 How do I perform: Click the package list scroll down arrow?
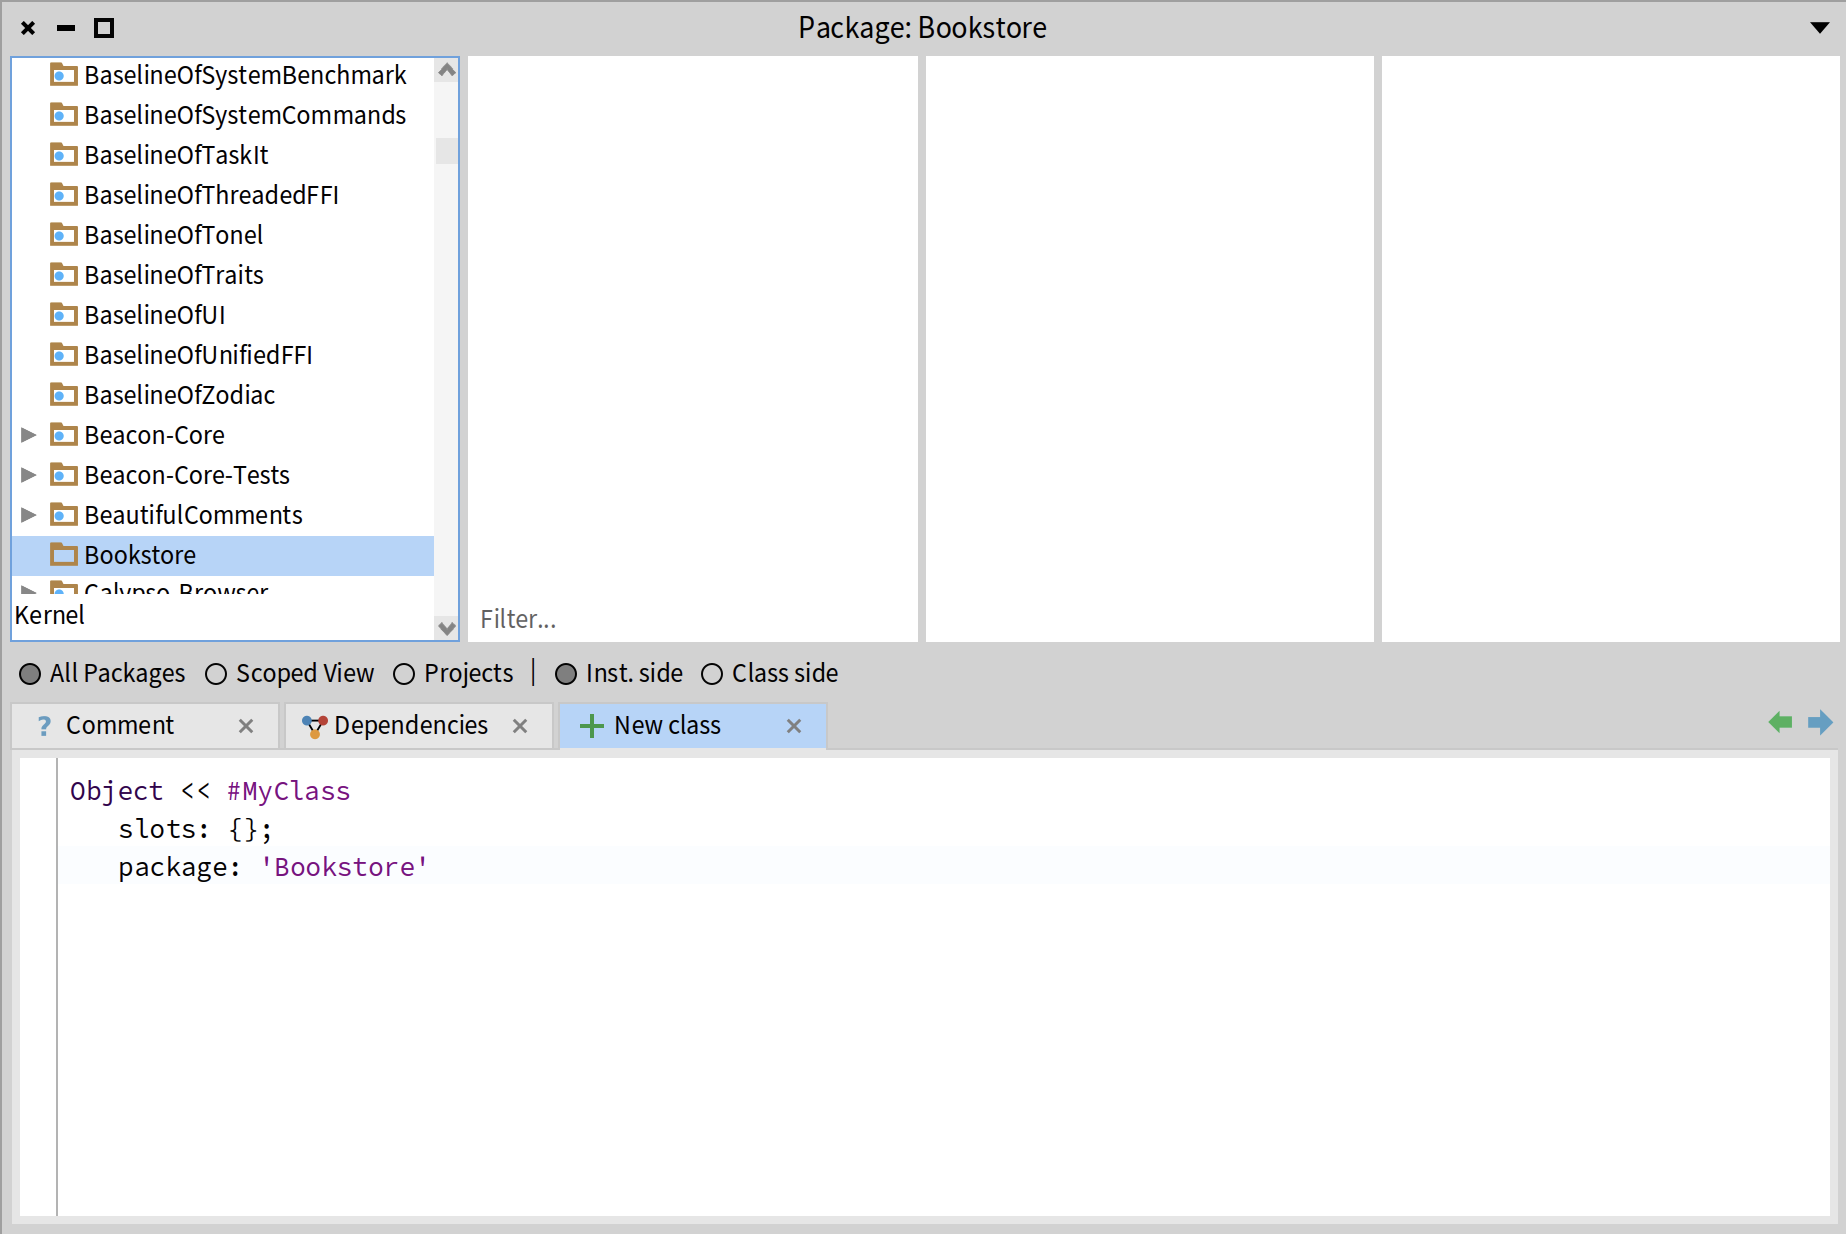447,628
